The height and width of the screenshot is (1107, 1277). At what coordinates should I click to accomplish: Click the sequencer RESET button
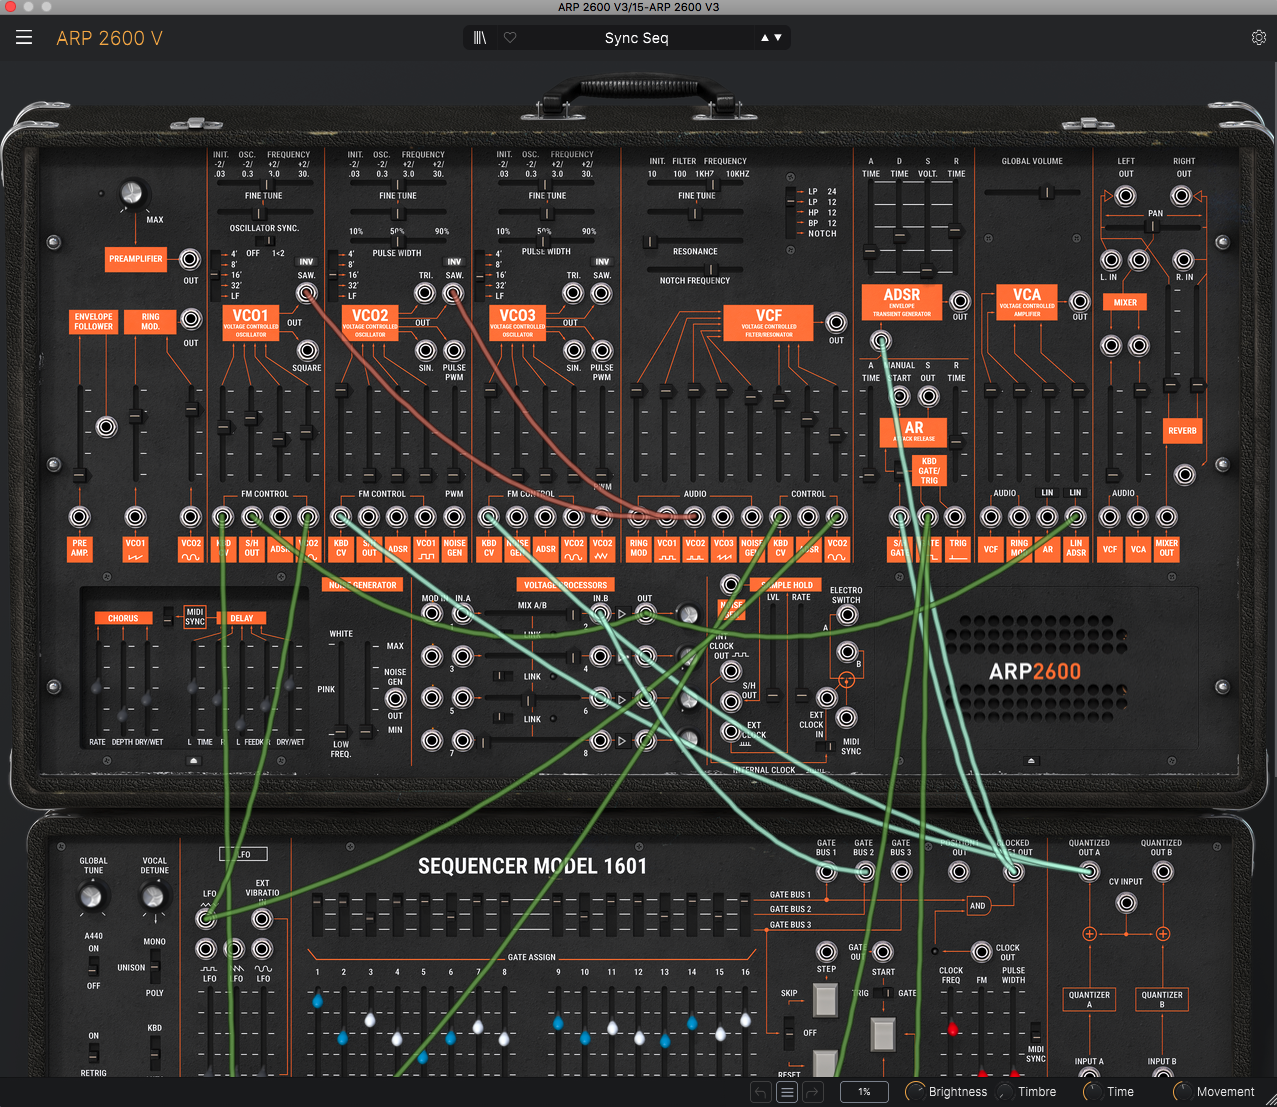tap(825, 1063)
